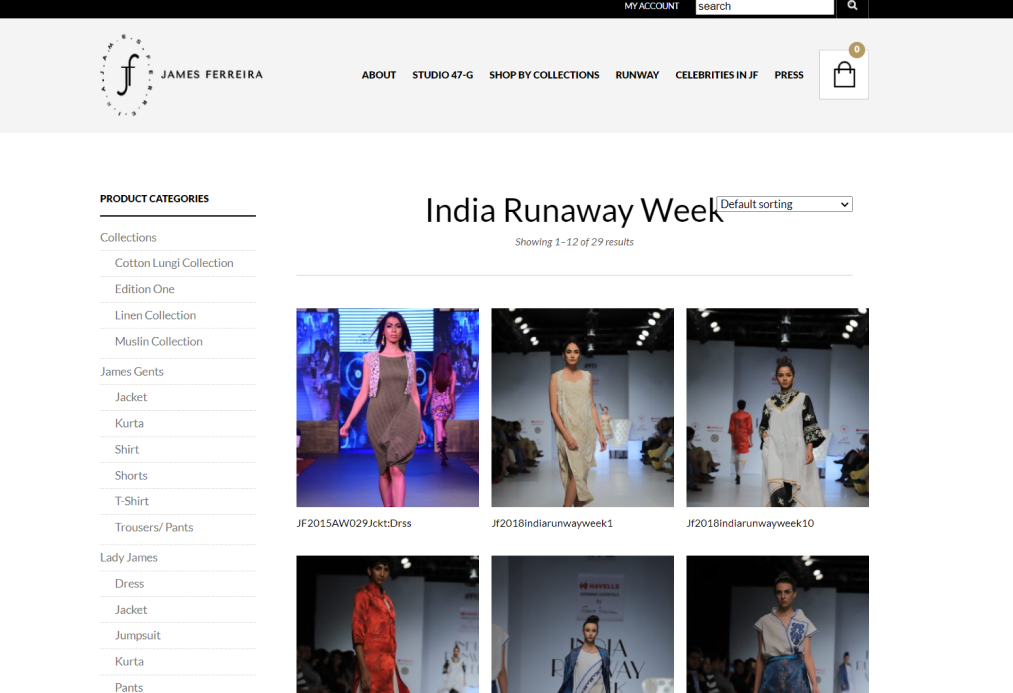The height and width of the screenshot is (693, 1013).
Task: Open the Jumpsuit category
Action: click(x=138, y=636)
